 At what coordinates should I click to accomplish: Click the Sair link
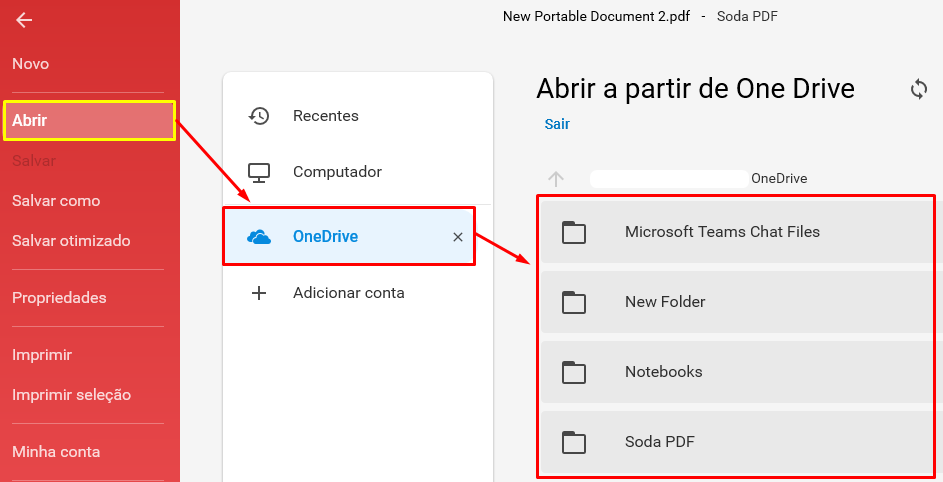pos(557,124)
